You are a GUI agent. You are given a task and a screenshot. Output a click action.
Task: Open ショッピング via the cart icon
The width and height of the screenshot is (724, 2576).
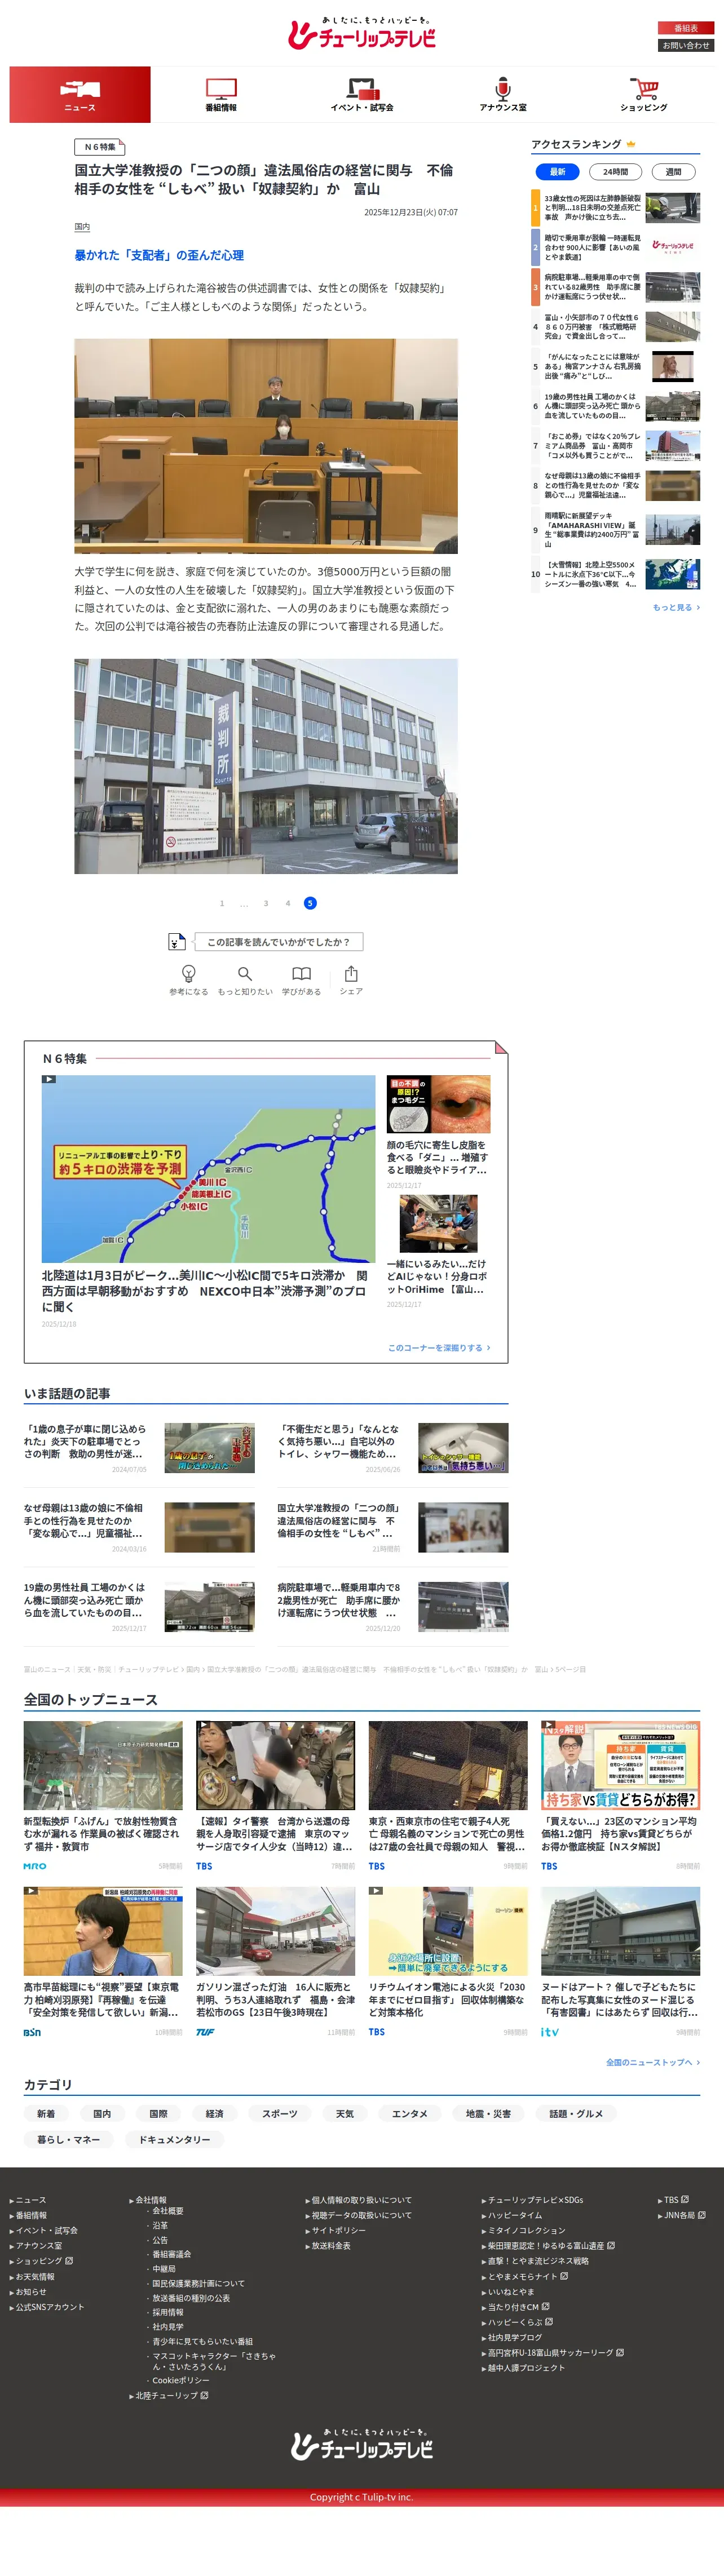[x=644, y=89]
